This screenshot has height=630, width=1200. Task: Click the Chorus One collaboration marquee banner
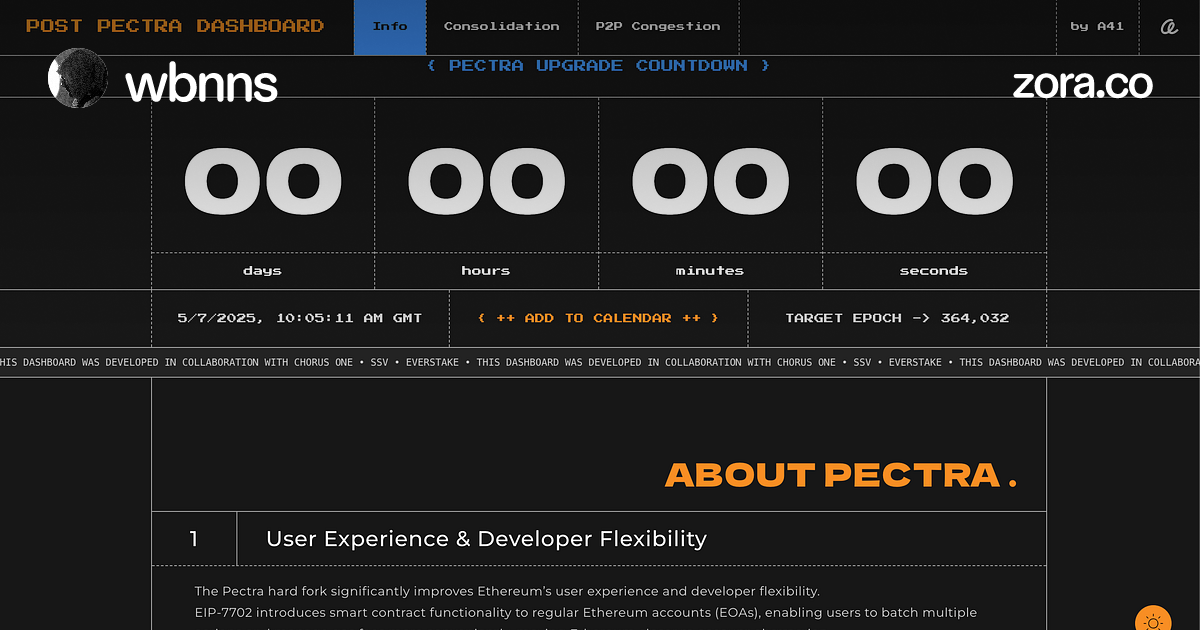click(600, 362)
